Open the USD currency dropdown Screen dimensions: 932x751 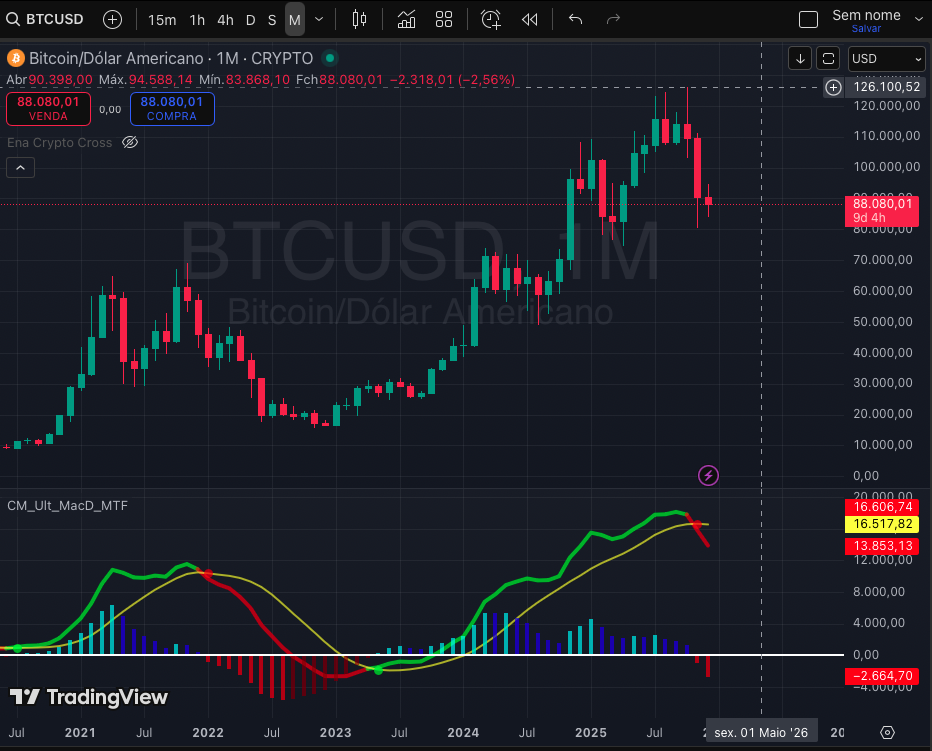[886, 58]
